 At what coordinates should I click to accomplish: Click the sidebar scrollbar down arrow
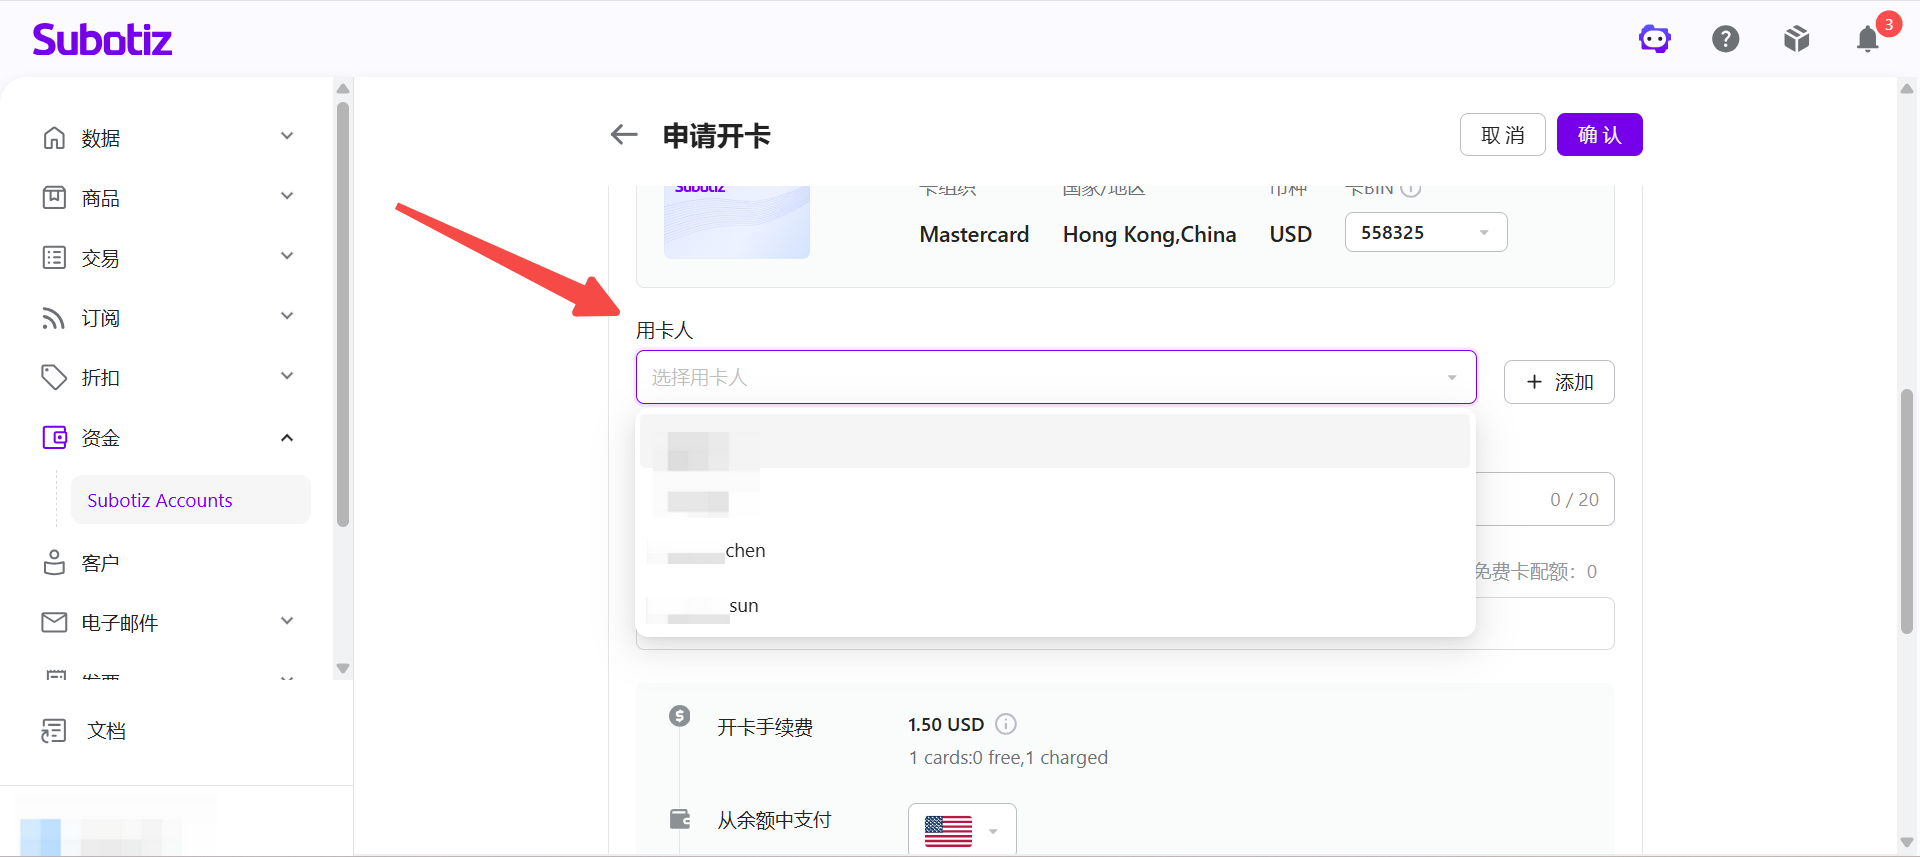point(343,668)
